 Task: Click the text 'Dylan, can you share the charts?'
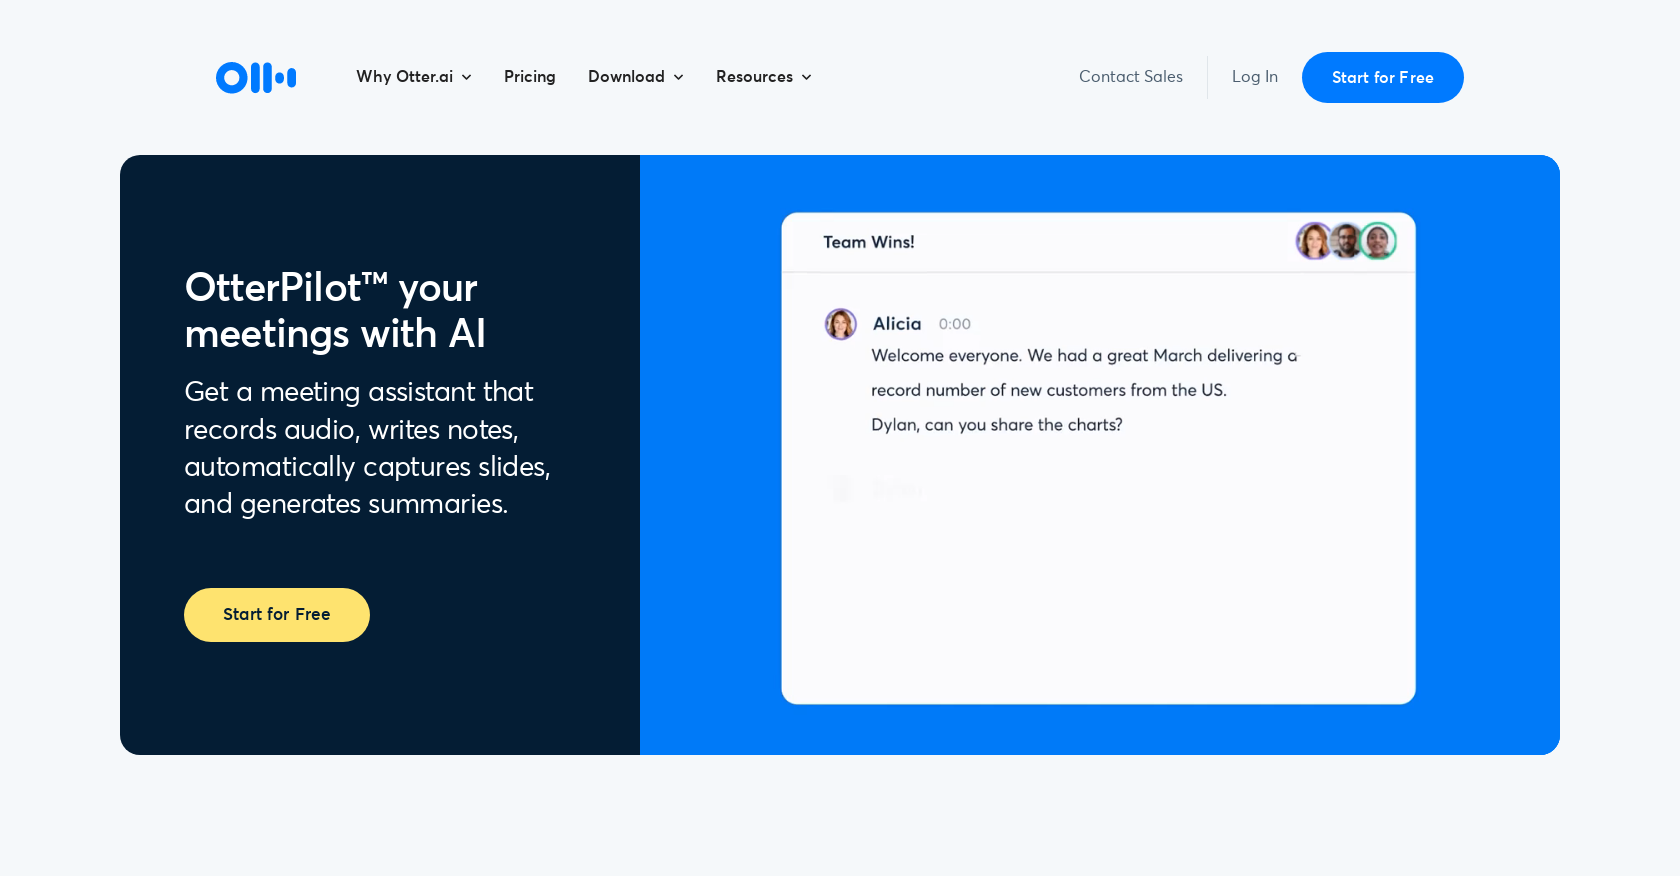997,425
